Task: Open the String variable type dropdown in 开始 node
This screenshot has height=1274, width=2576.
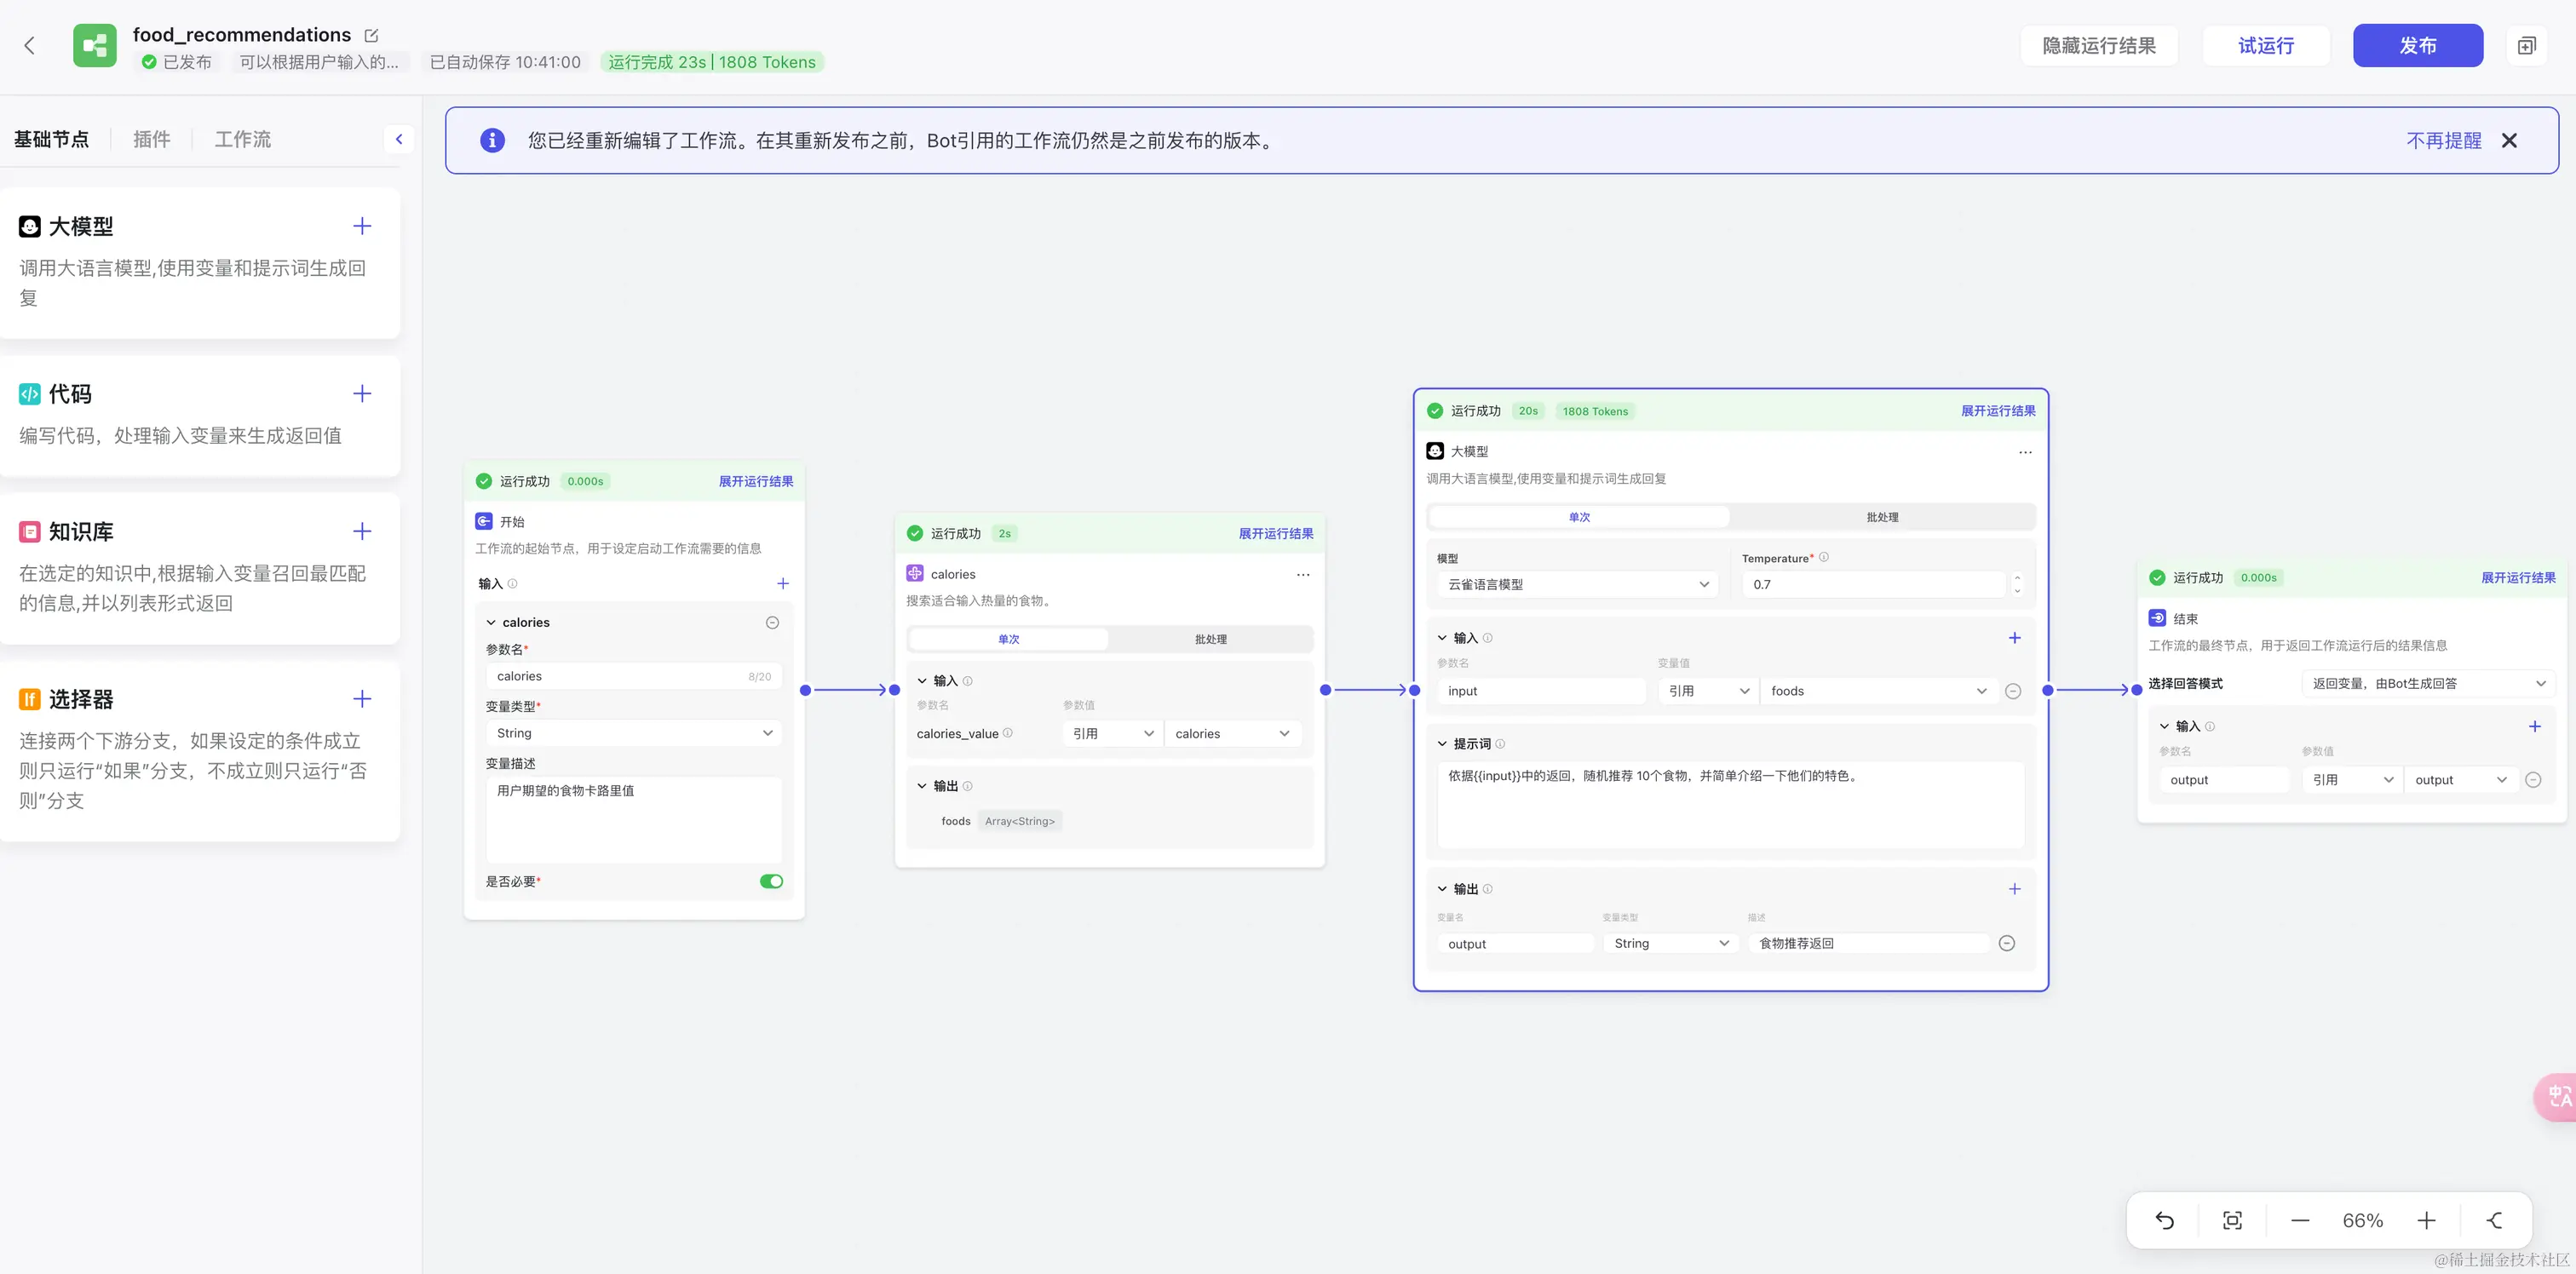Action: pos(633,733)
